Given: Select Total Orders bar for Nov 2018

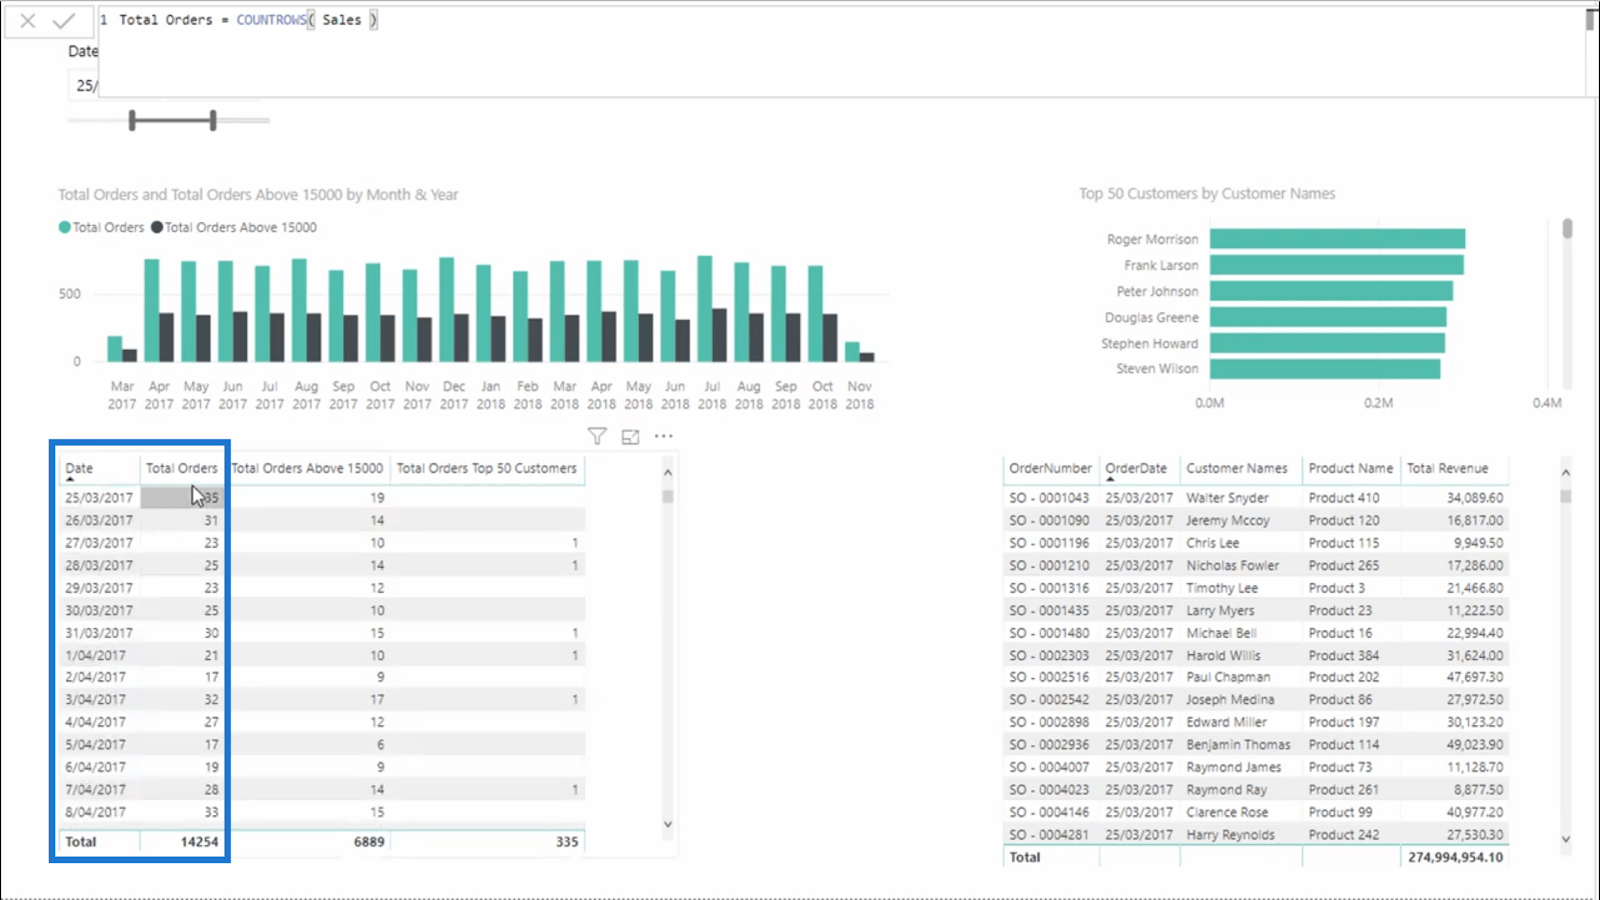Looking at the screenshot, I should 852,352.
